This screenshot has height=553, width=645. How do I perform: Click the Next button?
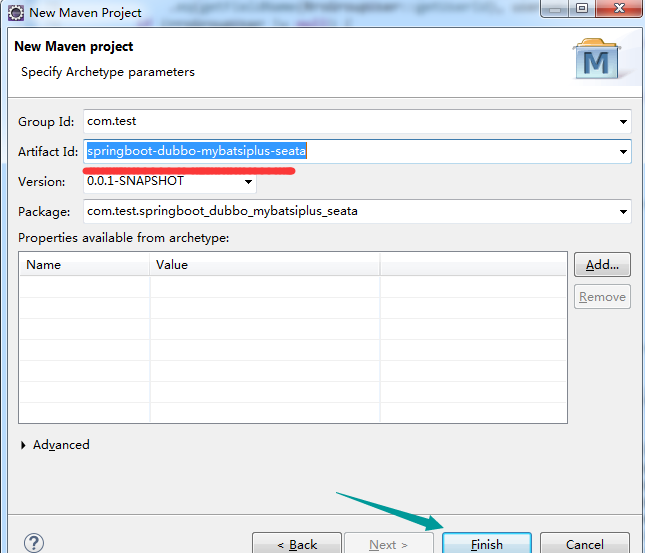click(388, 544)
